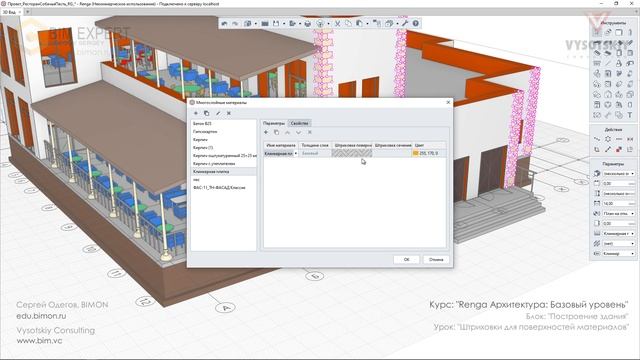Undo the last action in main toolbar
This screenshot has height=360, width=640.
click(x=224, y=24)
